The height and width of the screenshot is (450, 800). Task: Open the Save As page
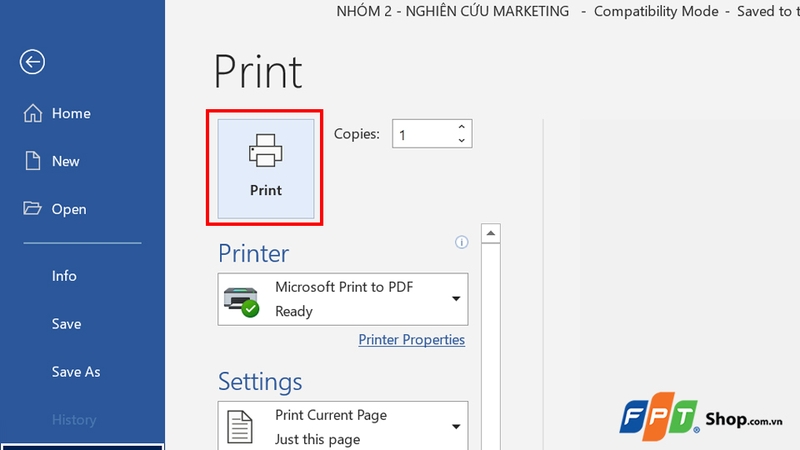(x=76, y=372)
